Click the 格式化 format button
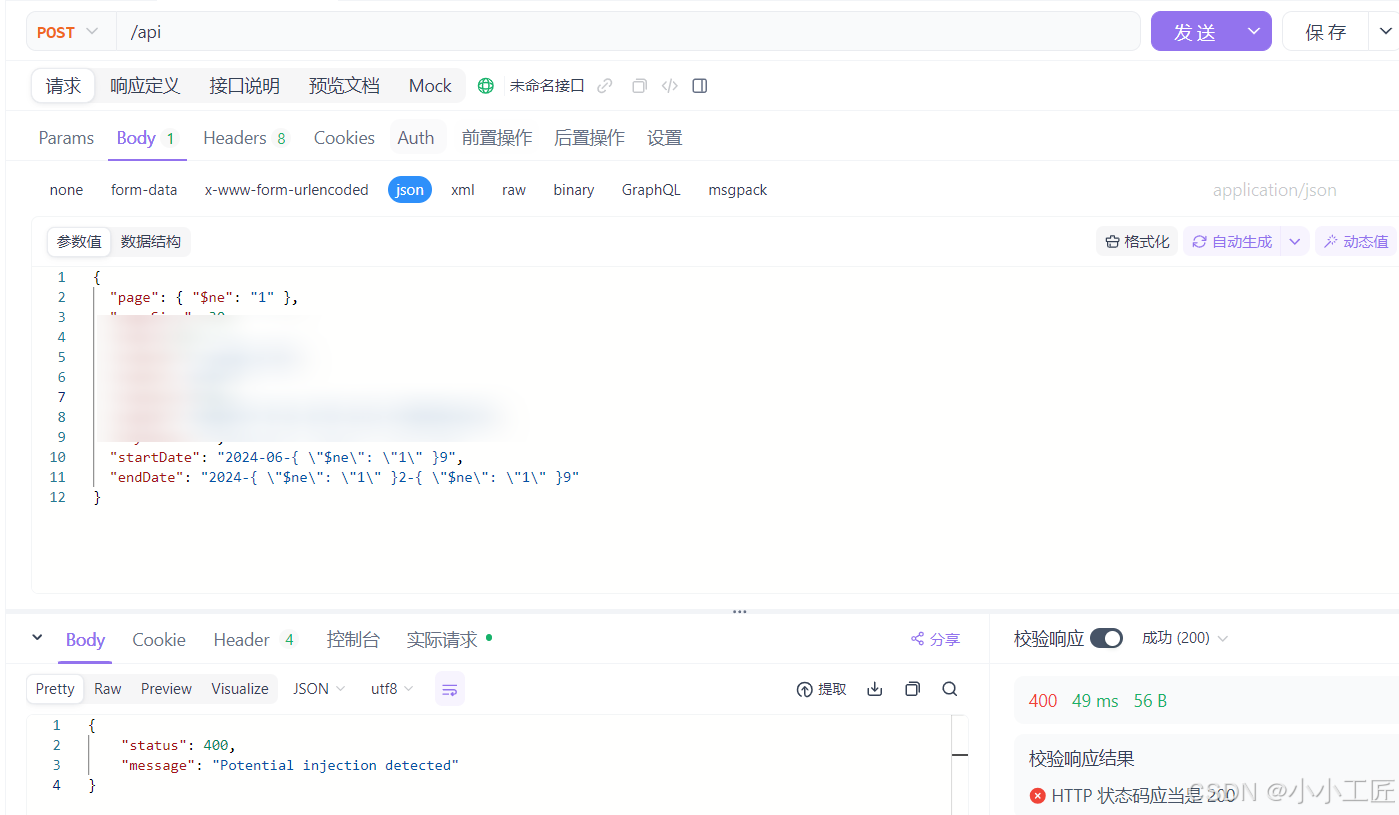 click(1137, 242)
